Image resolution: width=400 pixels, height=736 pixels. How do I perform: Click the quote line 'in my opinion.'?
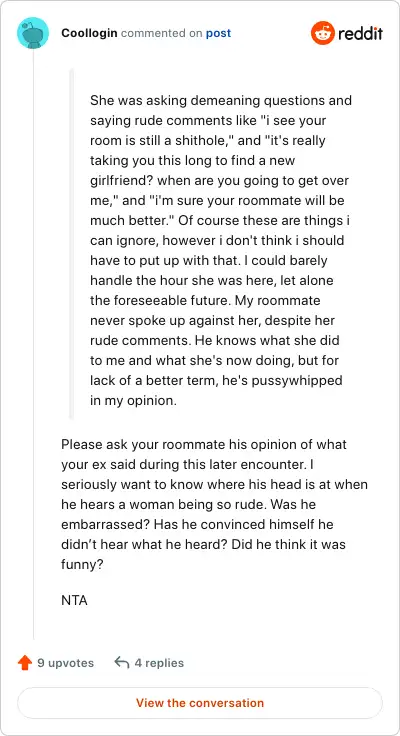133,401
